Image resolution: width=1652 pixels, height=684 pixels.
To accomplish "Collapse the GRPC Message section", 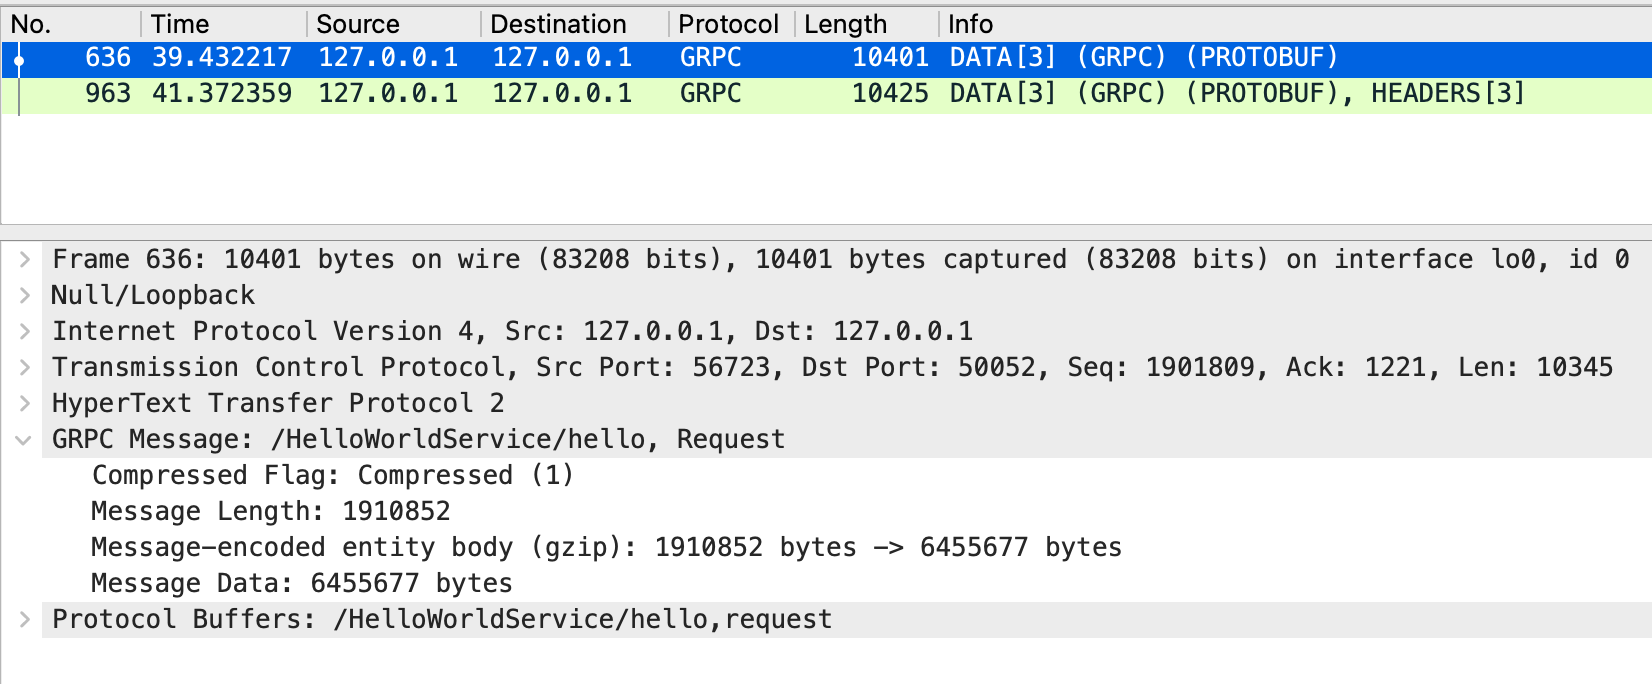I will click(25, 439).
